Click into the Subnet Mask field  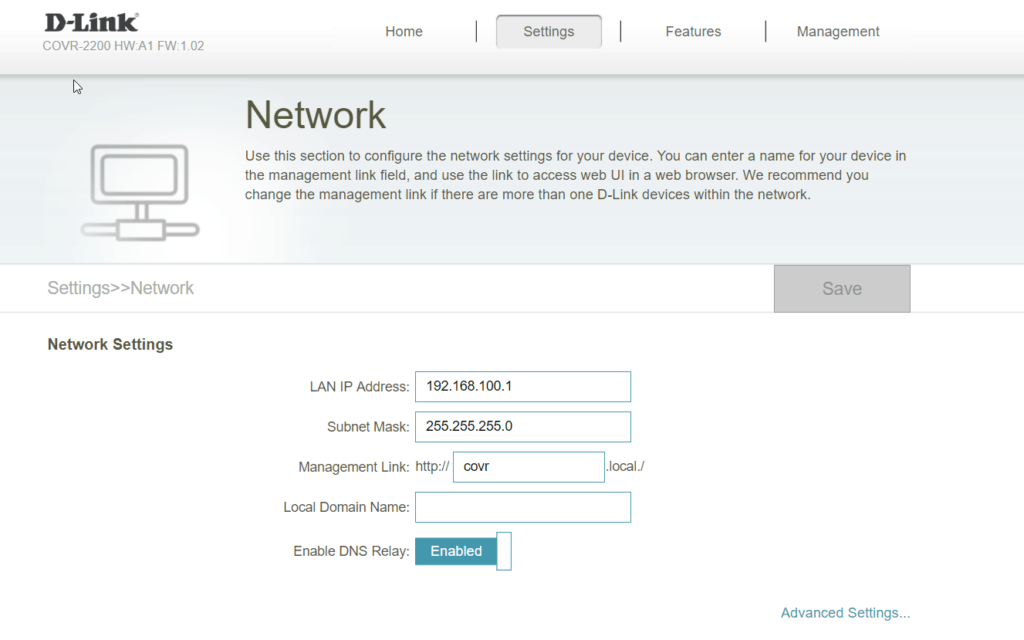(x=523, y=427)
